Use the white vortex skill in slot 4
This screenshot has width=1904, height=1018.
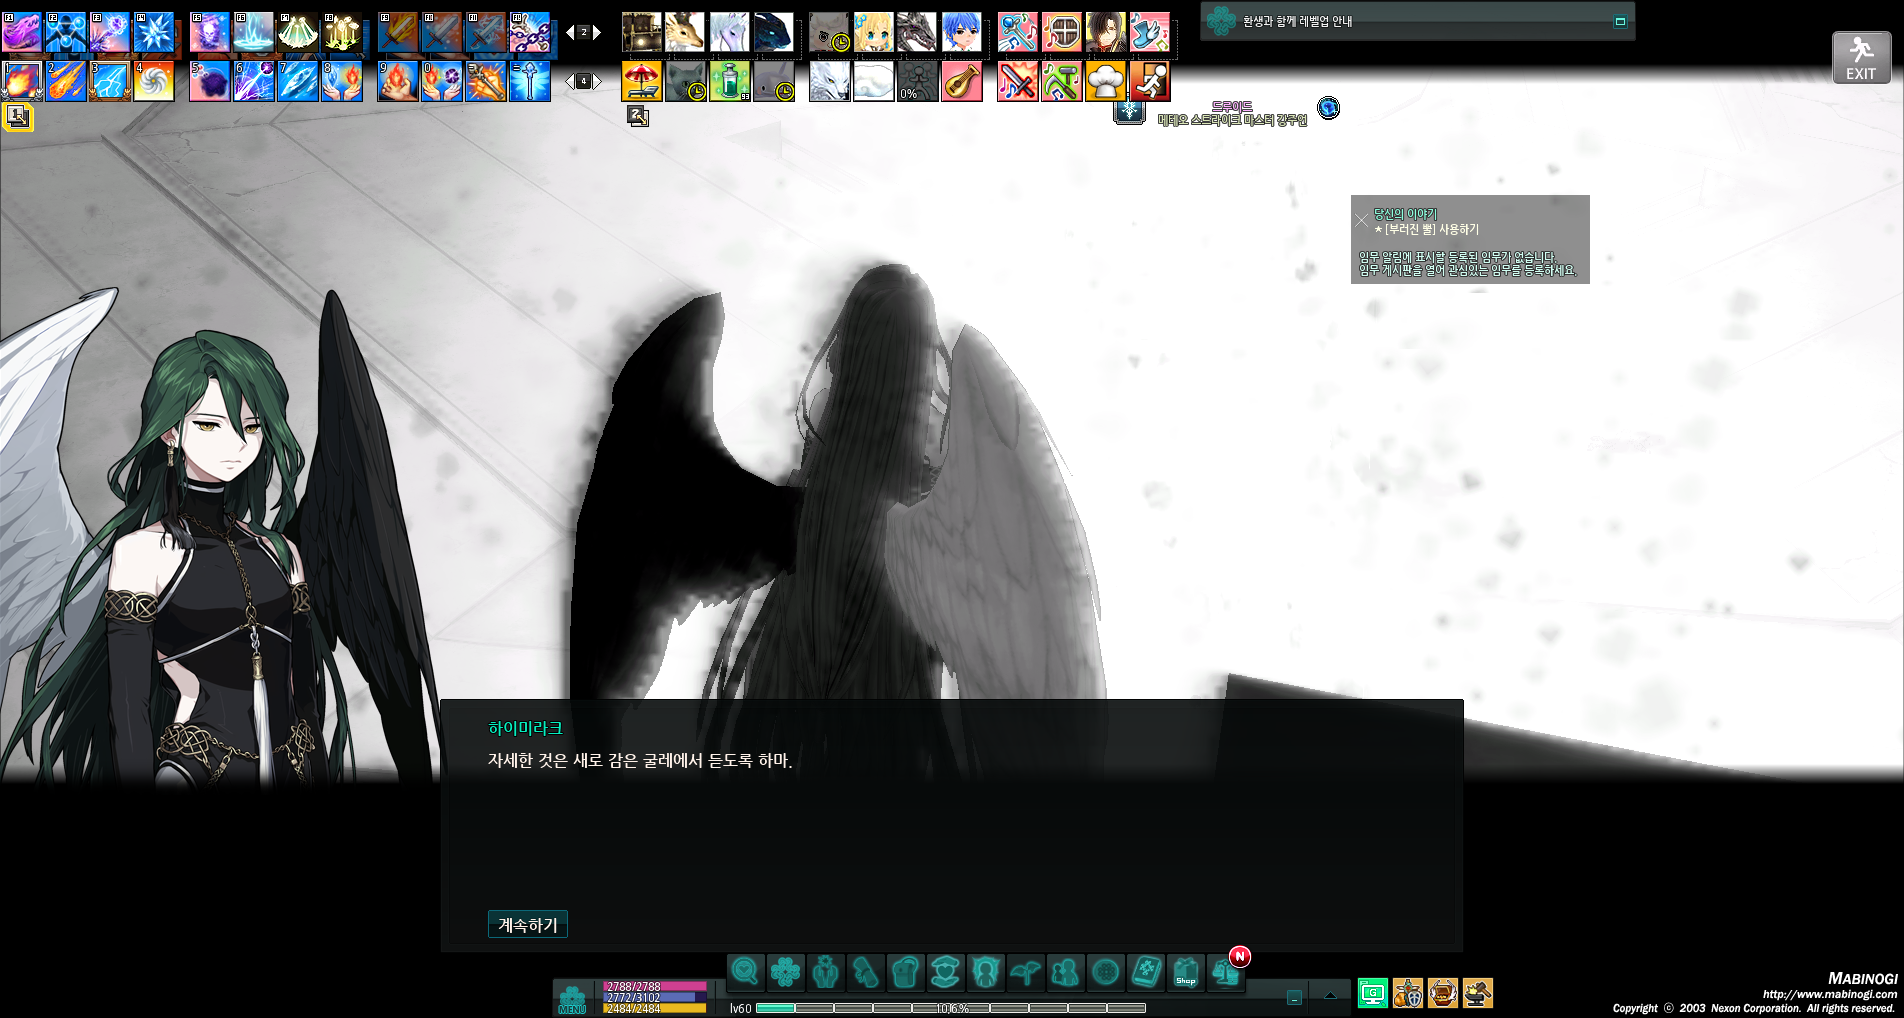[x=154, y=81]
